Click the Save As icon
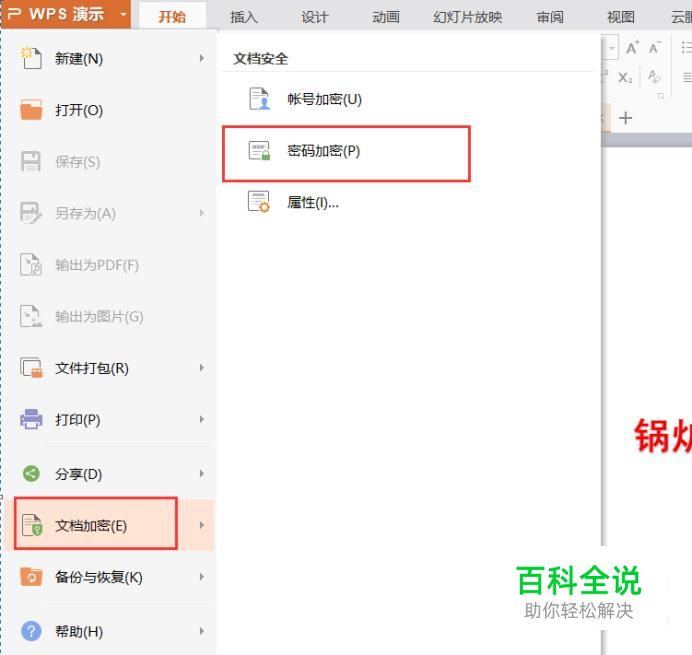This screenshot has width=692, height=655. (x=31, y=213)
